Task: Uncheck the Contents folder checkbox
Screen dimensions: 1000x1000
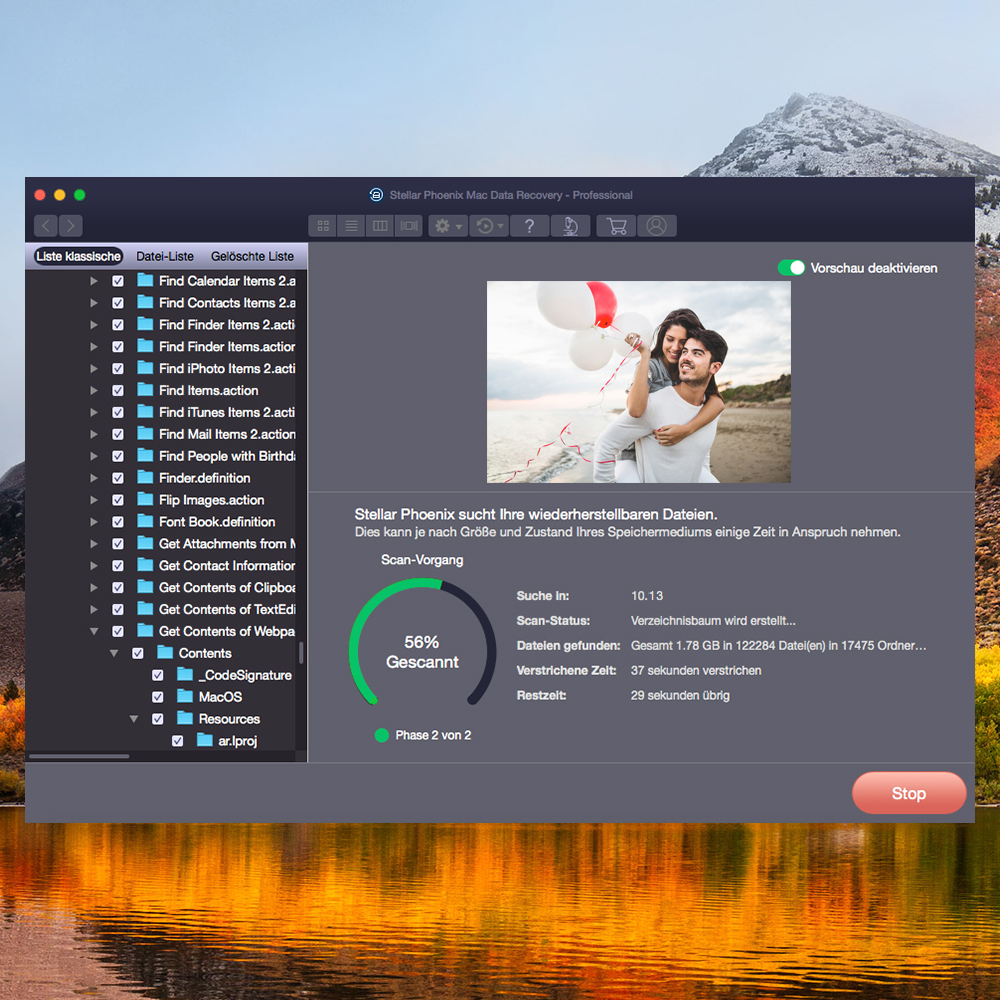Action: point(138,653)
